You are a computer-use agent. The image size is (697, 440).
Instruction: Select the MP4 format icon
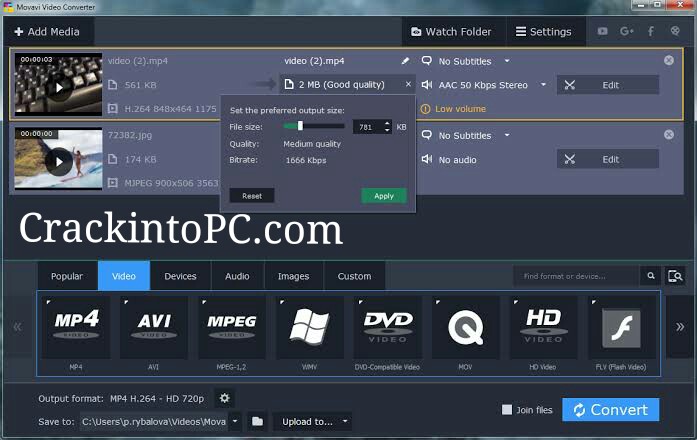point(76,328)
